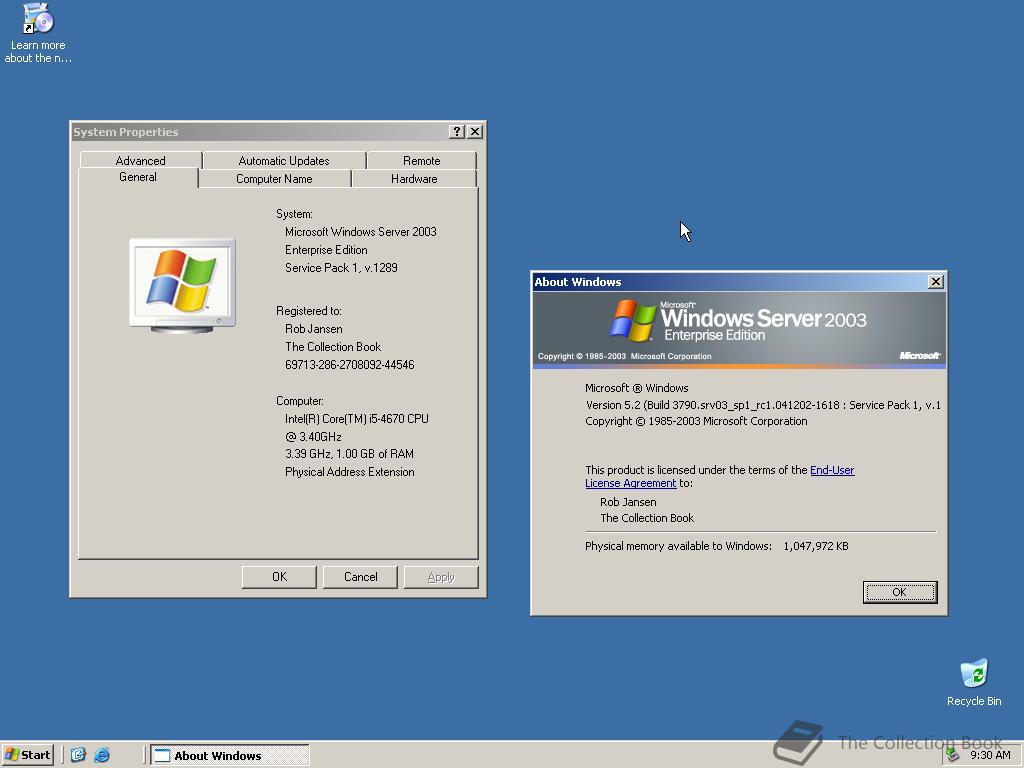This screenshot has width=1024, height=768.
Task: Open the Remote tab
Action: [x=421, y=161]
